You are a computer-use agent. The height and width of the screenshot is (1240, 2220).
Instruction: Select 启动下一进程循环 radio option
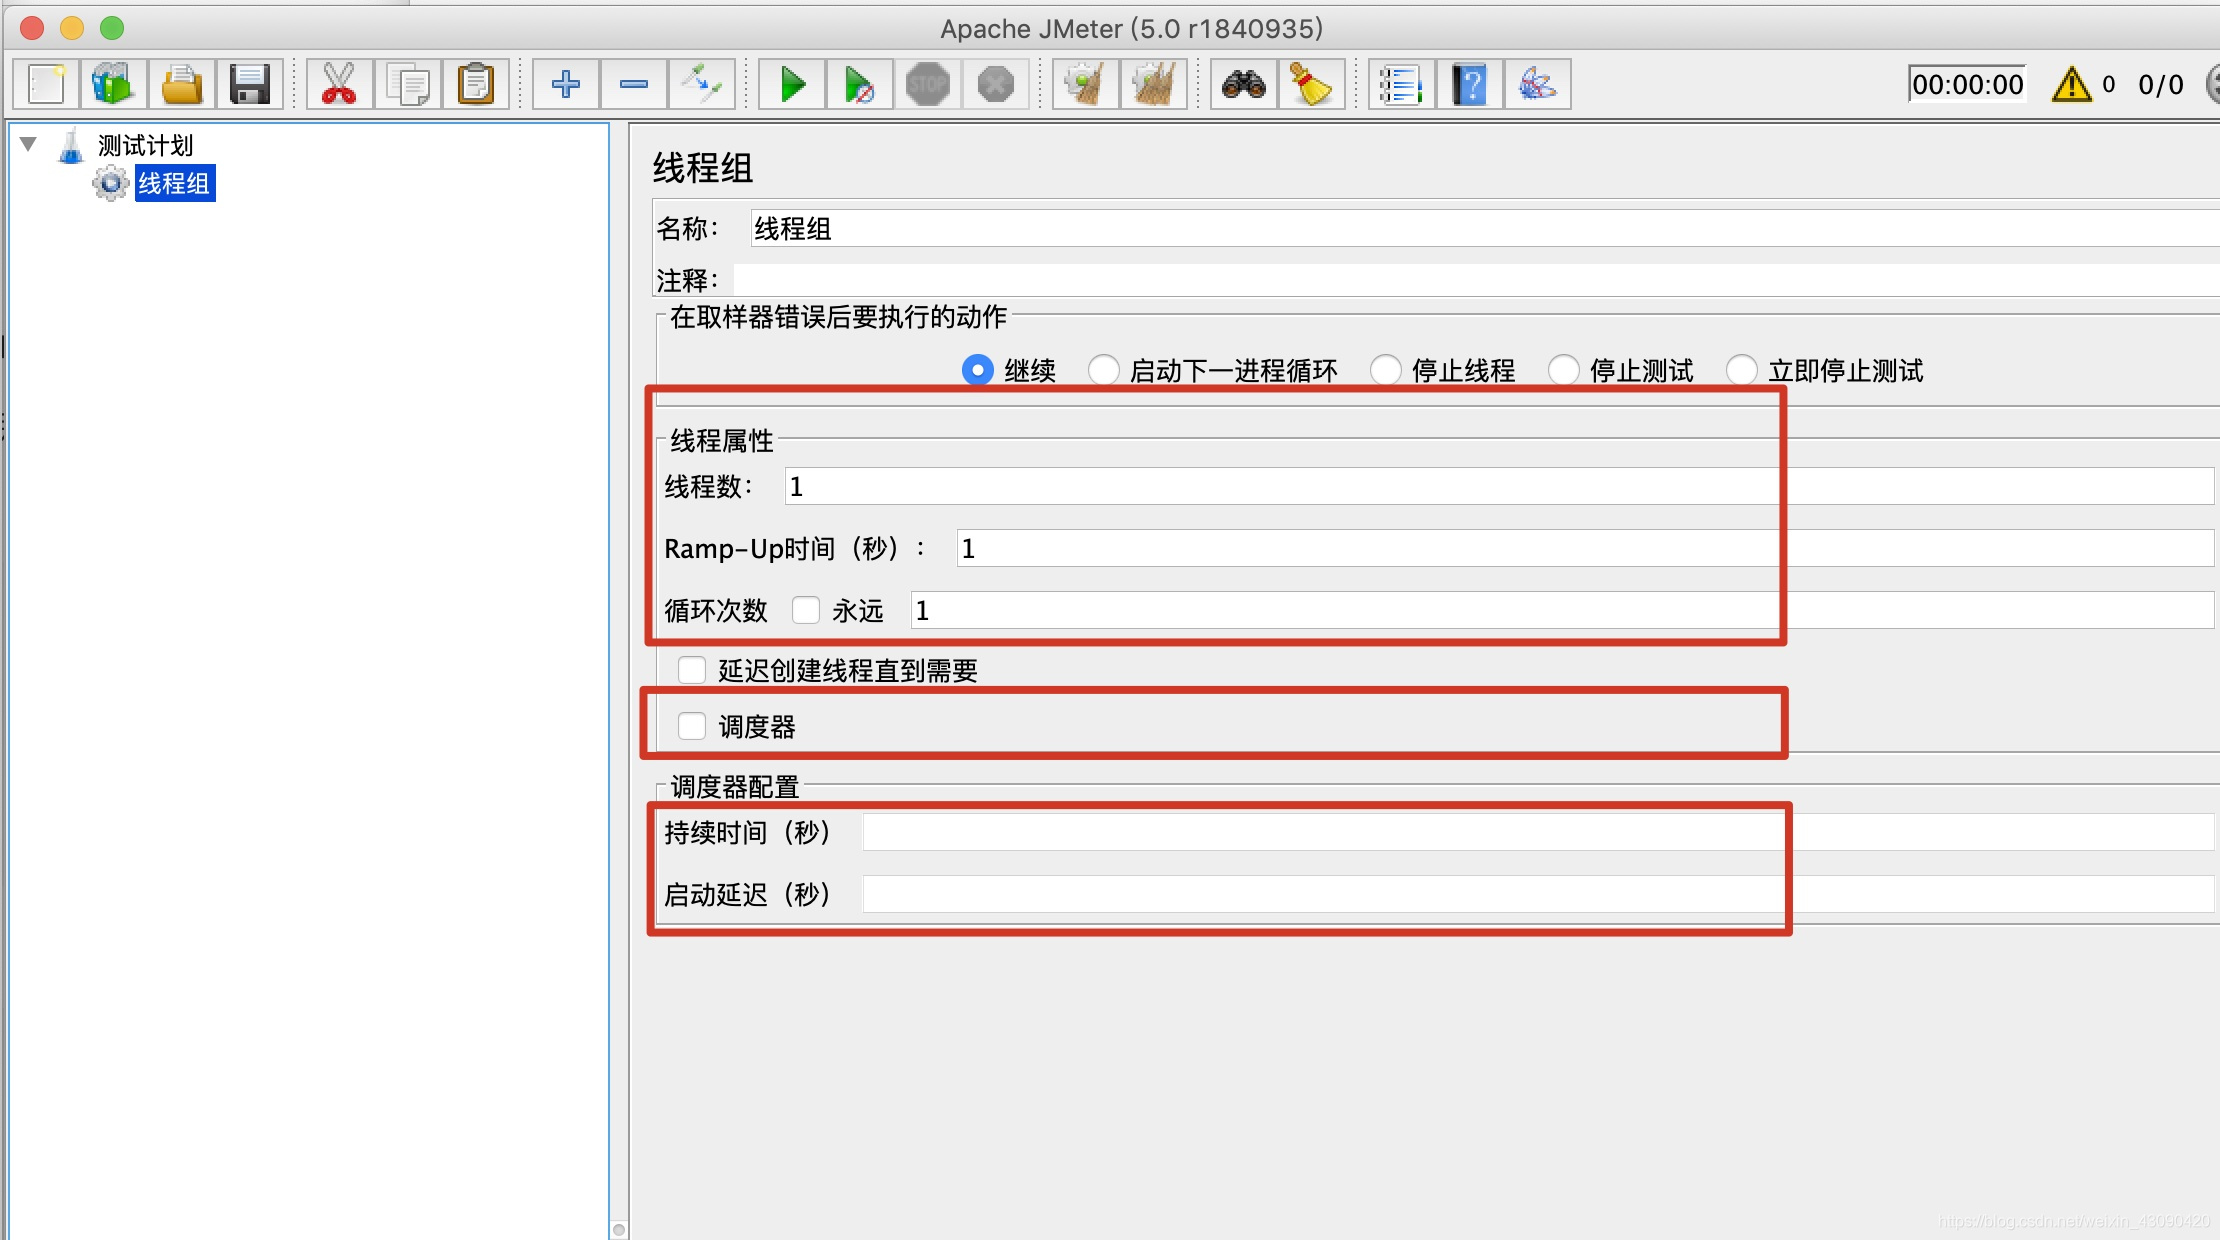point(1103,370)
